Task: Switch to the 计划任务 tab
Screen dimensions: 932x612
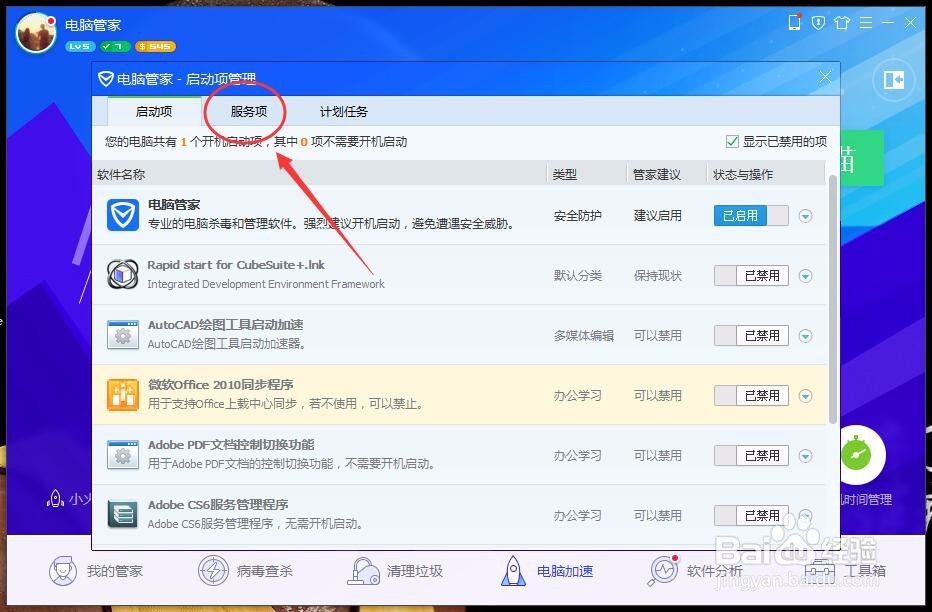Action: (x=344, y=111)
